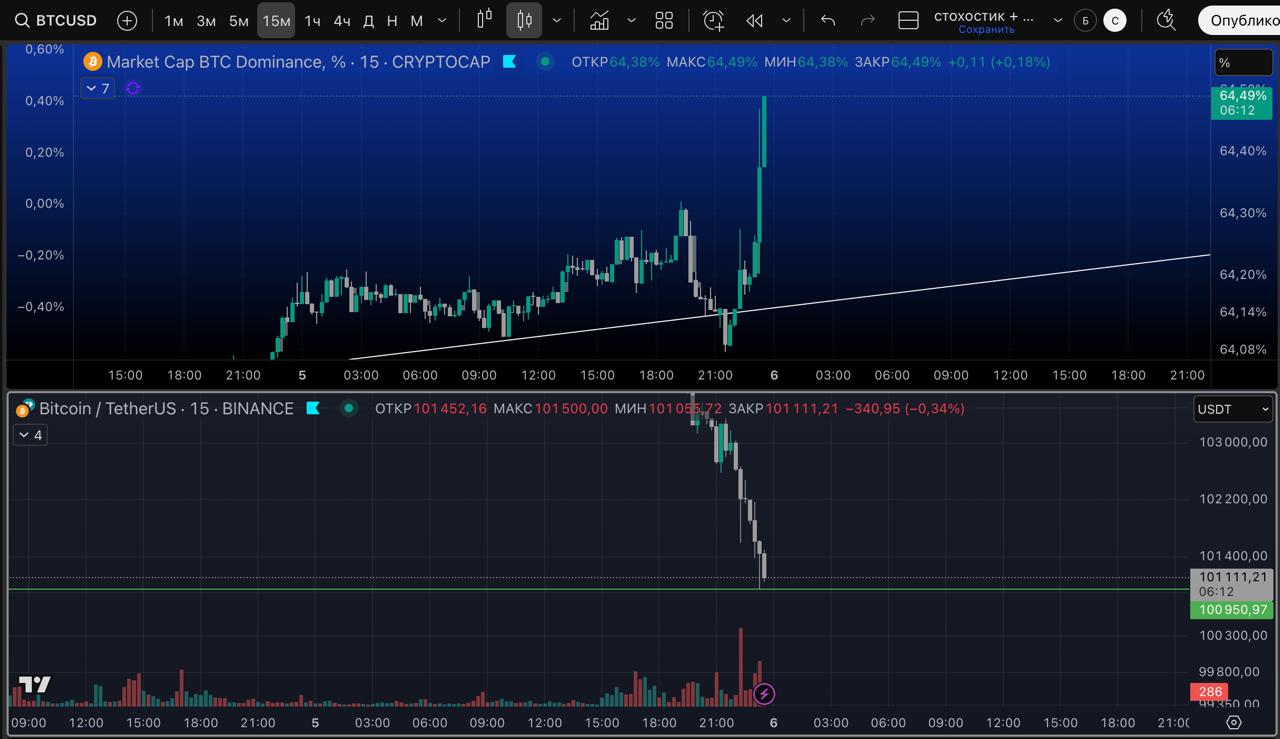1280x739 pixels.
Task: Open Market Cap BTC Dominance symbol title
Action: 298,62
